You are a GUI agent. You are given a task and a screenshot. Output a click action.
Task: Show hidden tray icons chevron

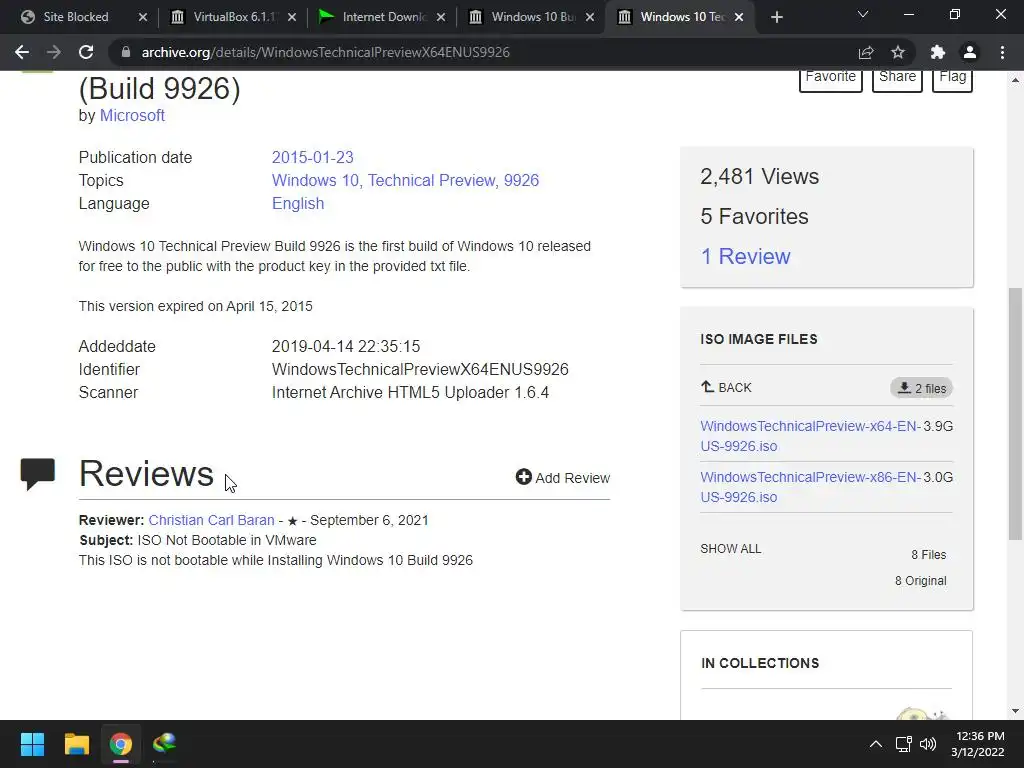[x=876, y=744]
